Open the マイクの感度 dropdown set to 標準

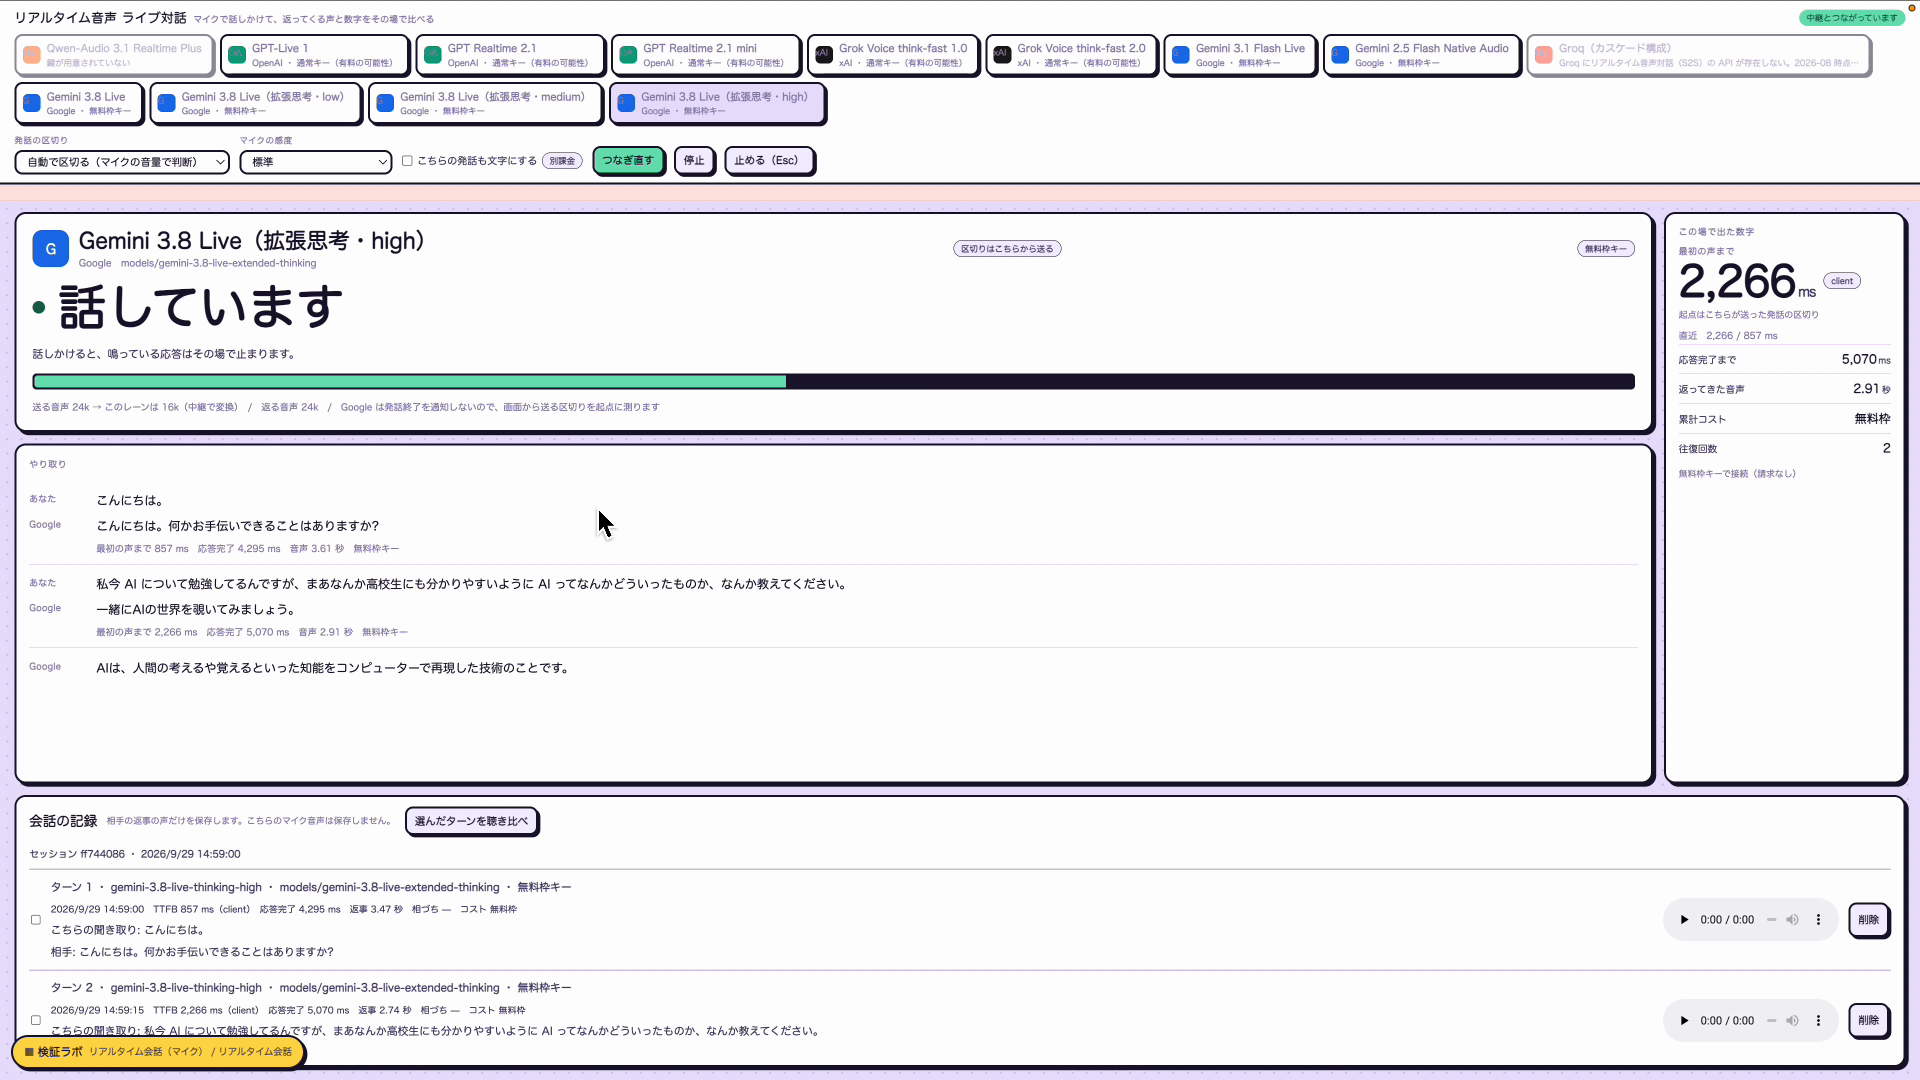pos(315,162)
